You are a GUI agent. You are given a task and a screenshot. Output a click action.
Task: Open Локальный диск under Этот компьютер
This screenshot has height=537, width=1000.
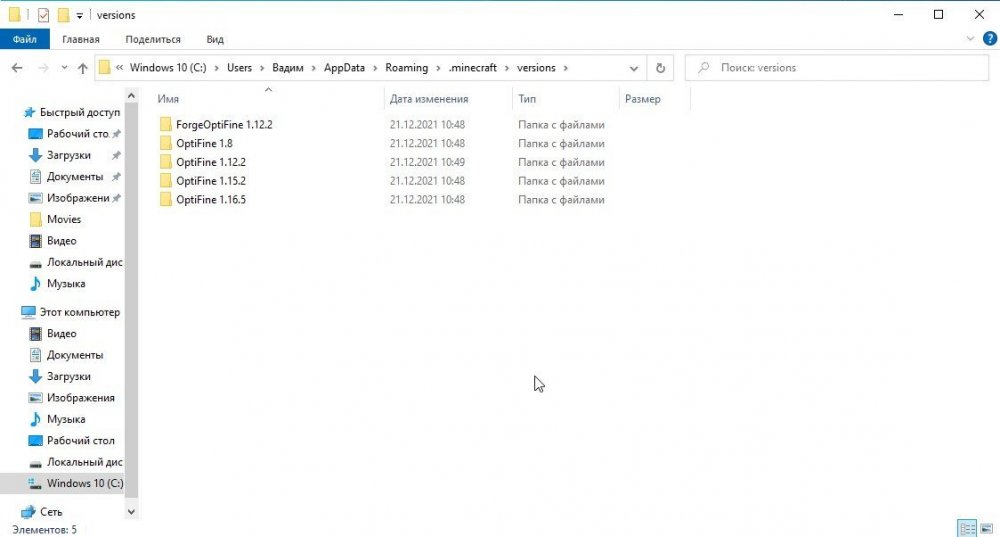pos(84,462)
